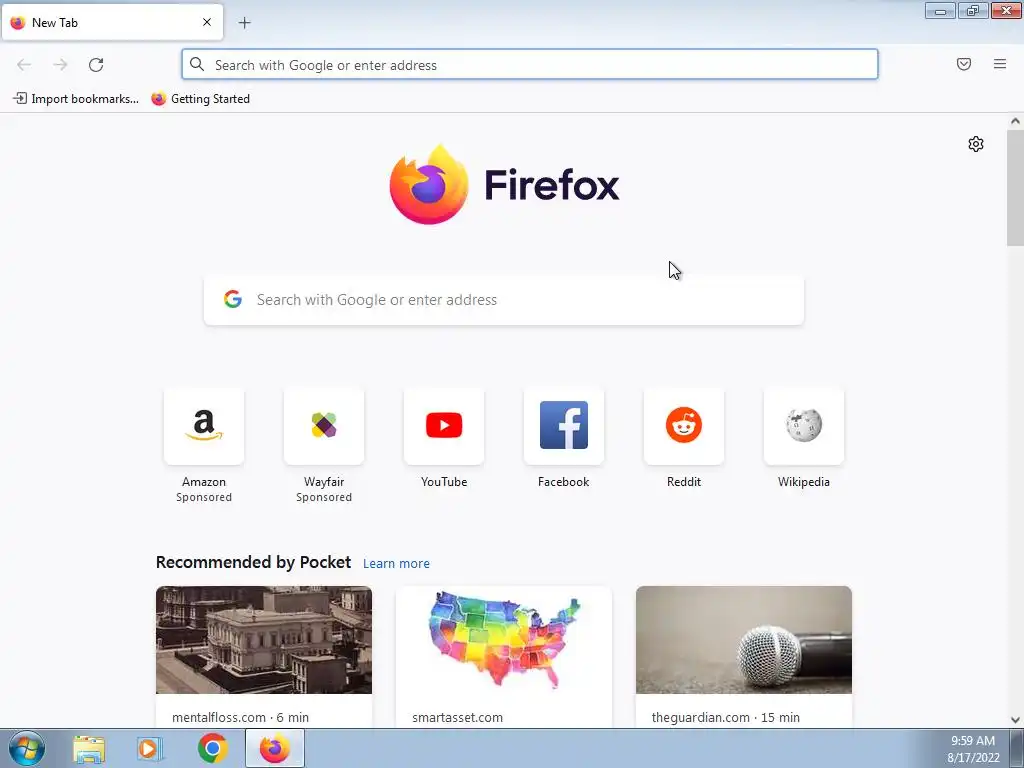Click the theguardian.com · 15 min label
The image size is (1024, 768).
point(726,717)
